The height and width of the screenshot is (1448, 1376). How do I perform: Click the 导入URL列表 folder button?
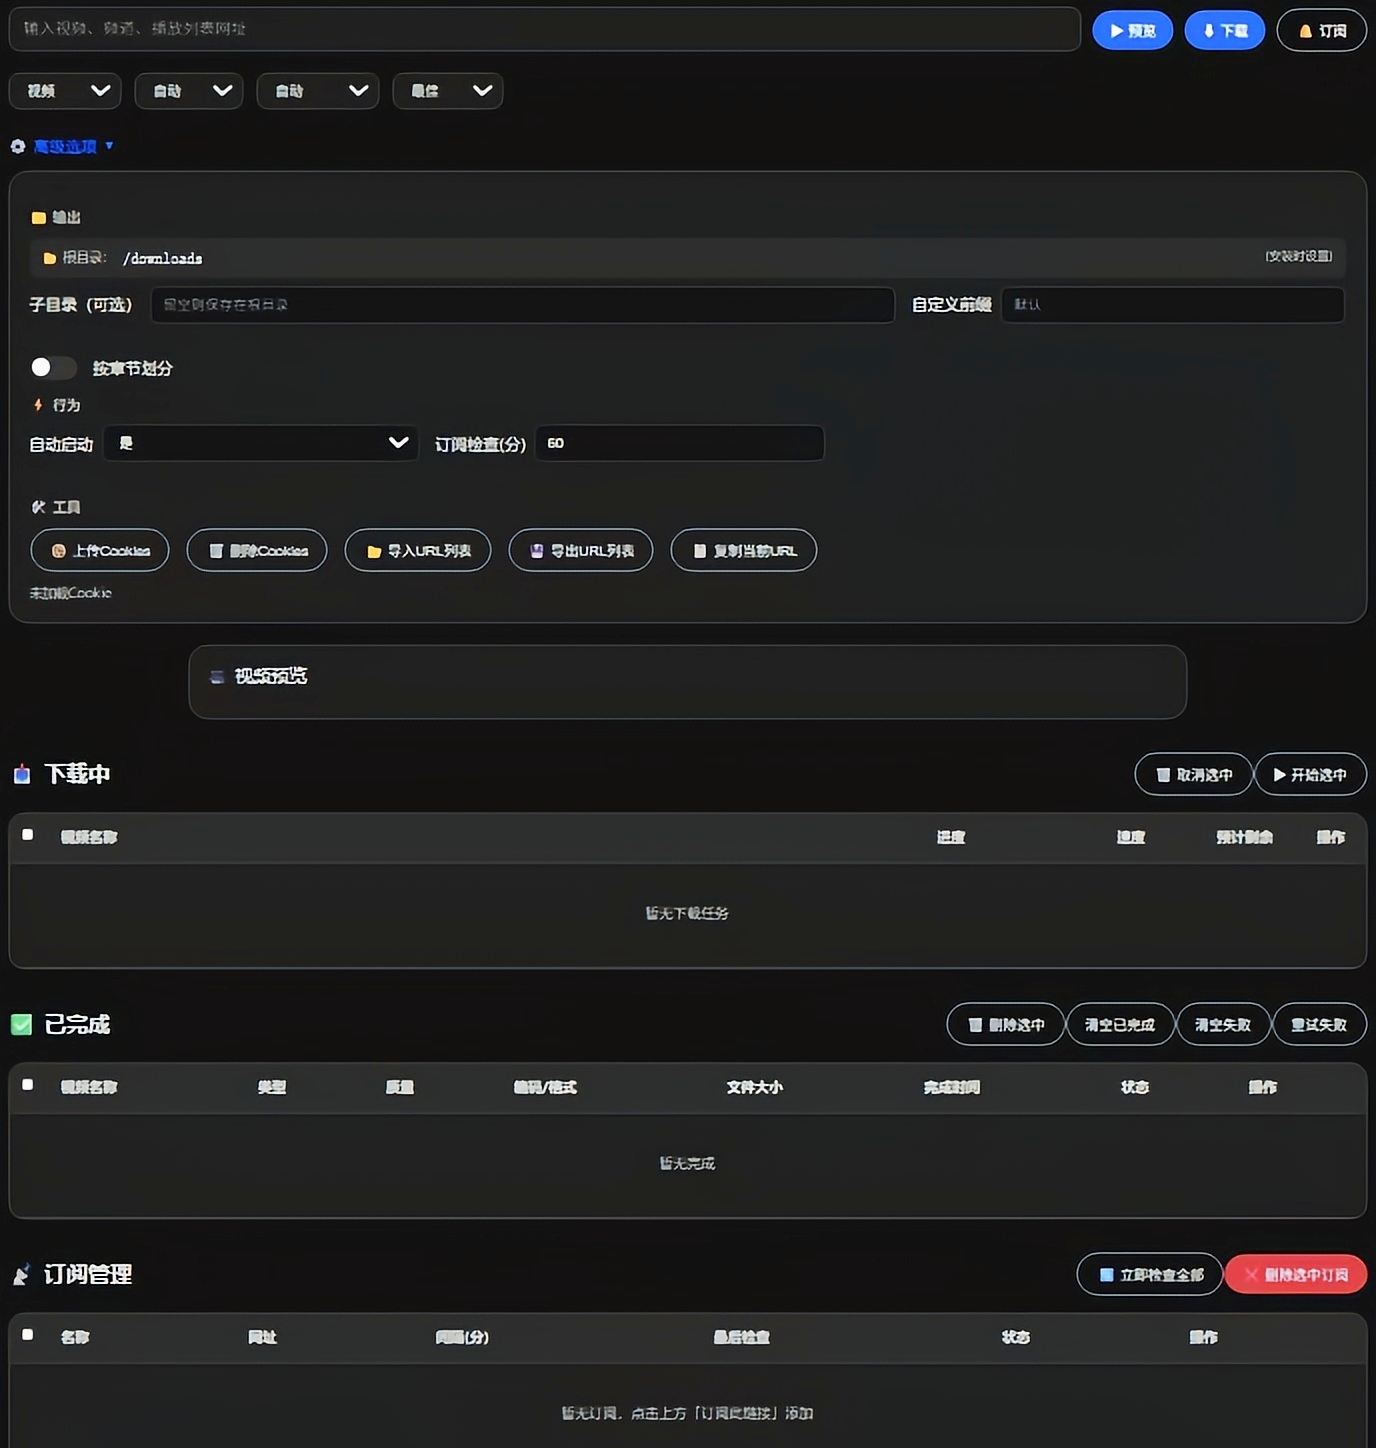[418, 550]
